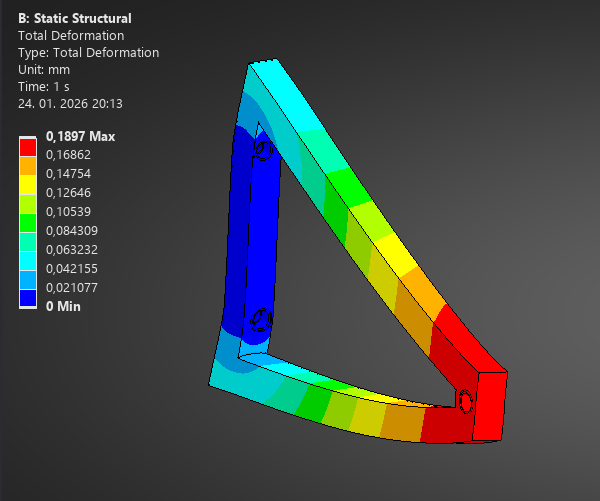Select the hole at the red bracket tip

point(464,401)
